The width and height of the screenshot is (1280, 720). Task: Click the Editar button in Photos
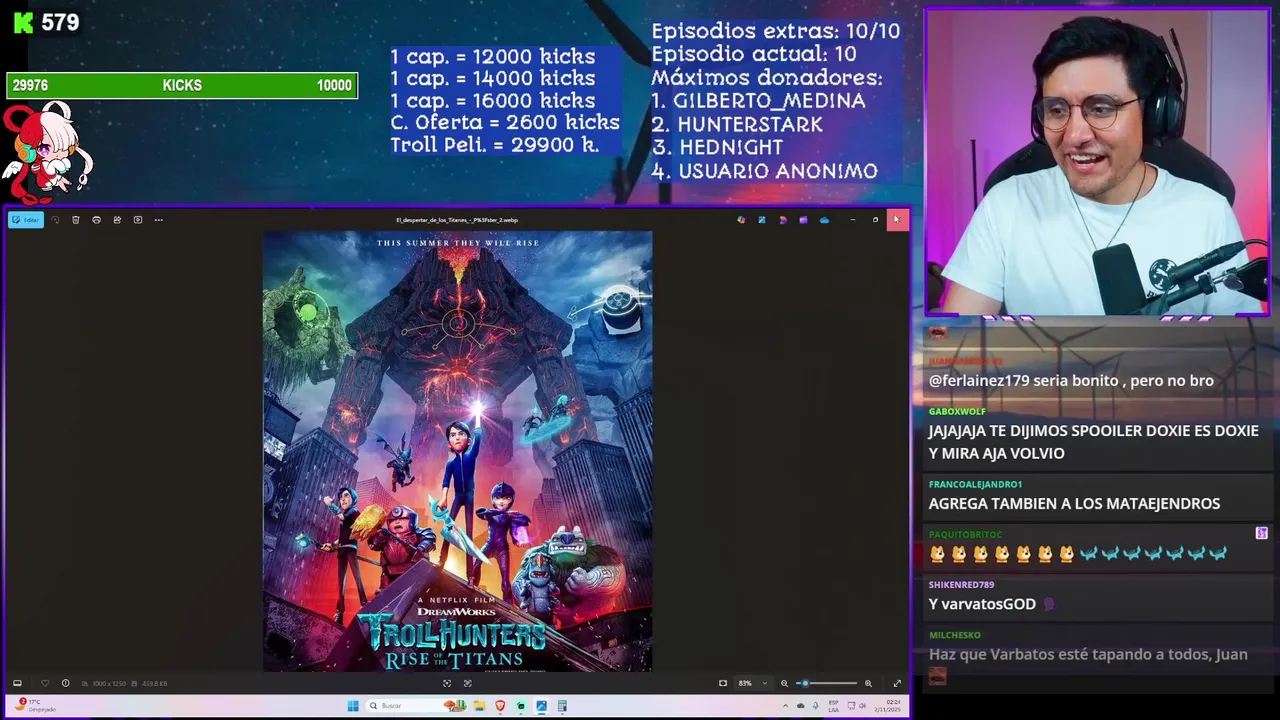coord(26,220)
